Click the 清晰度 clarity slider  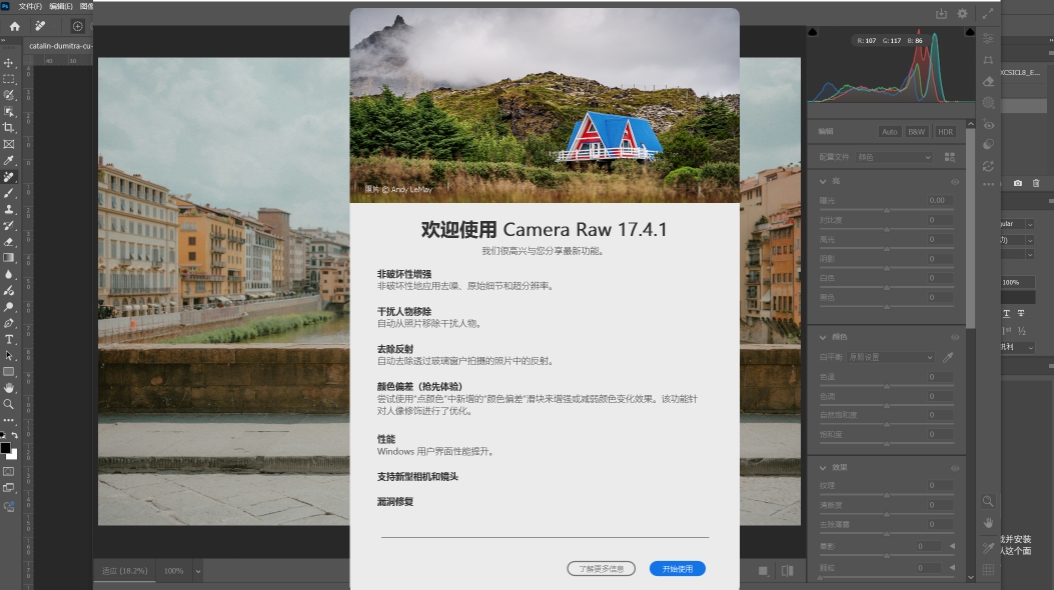pos(887,515)
